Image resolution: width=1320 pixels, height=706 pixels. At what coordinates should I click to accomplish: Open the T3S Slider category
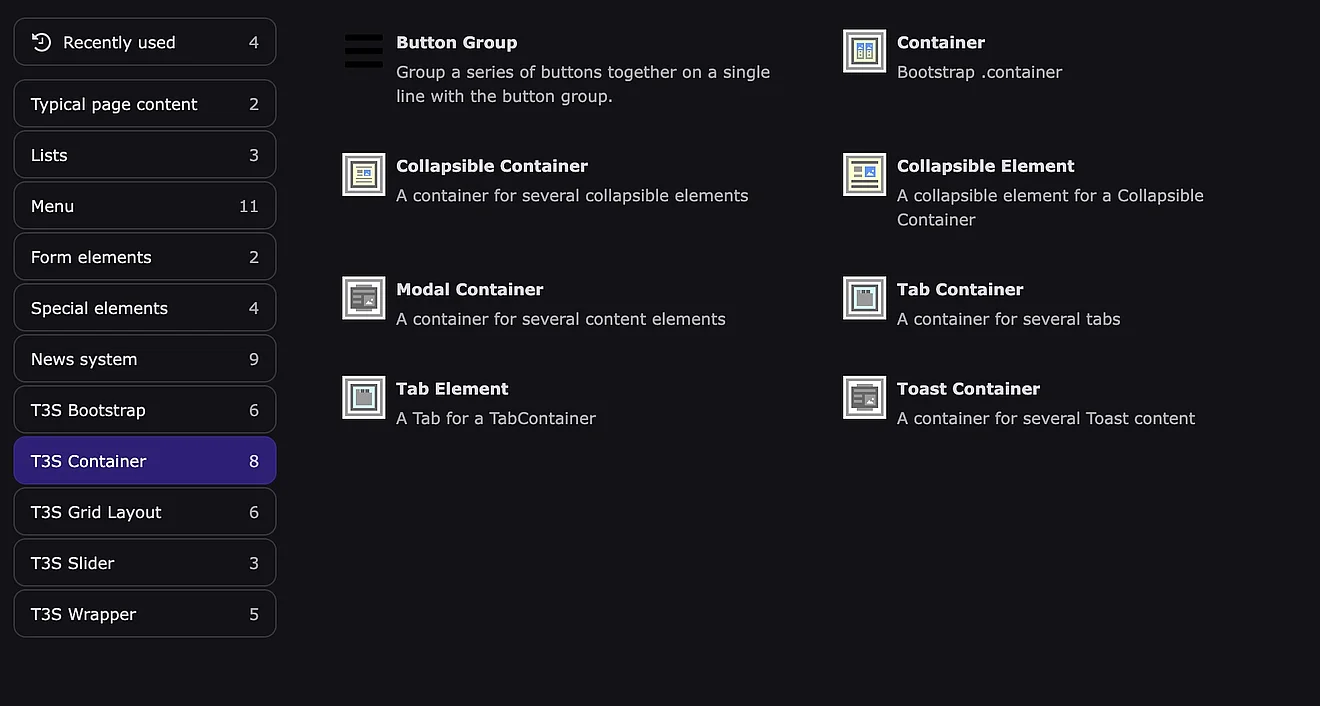(x=145, y=563)
